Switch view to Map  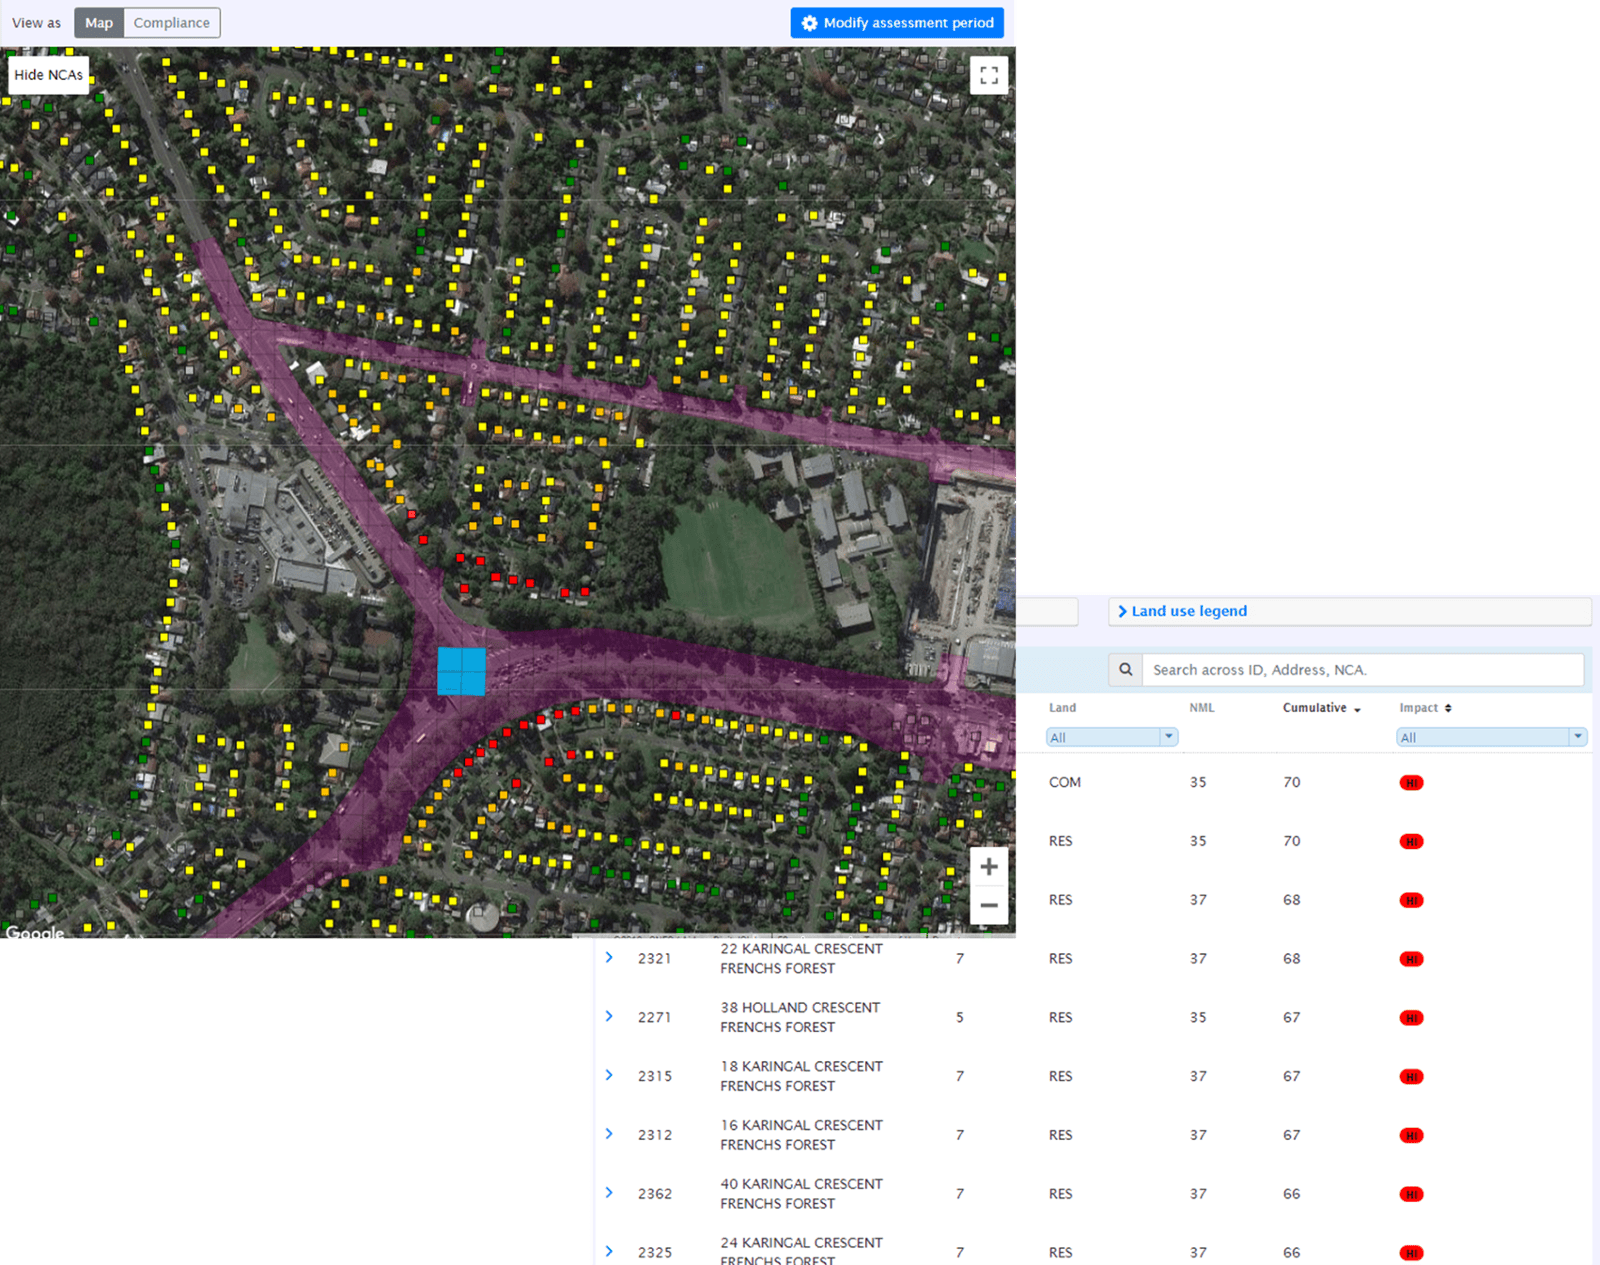click(x=99, y=23)
